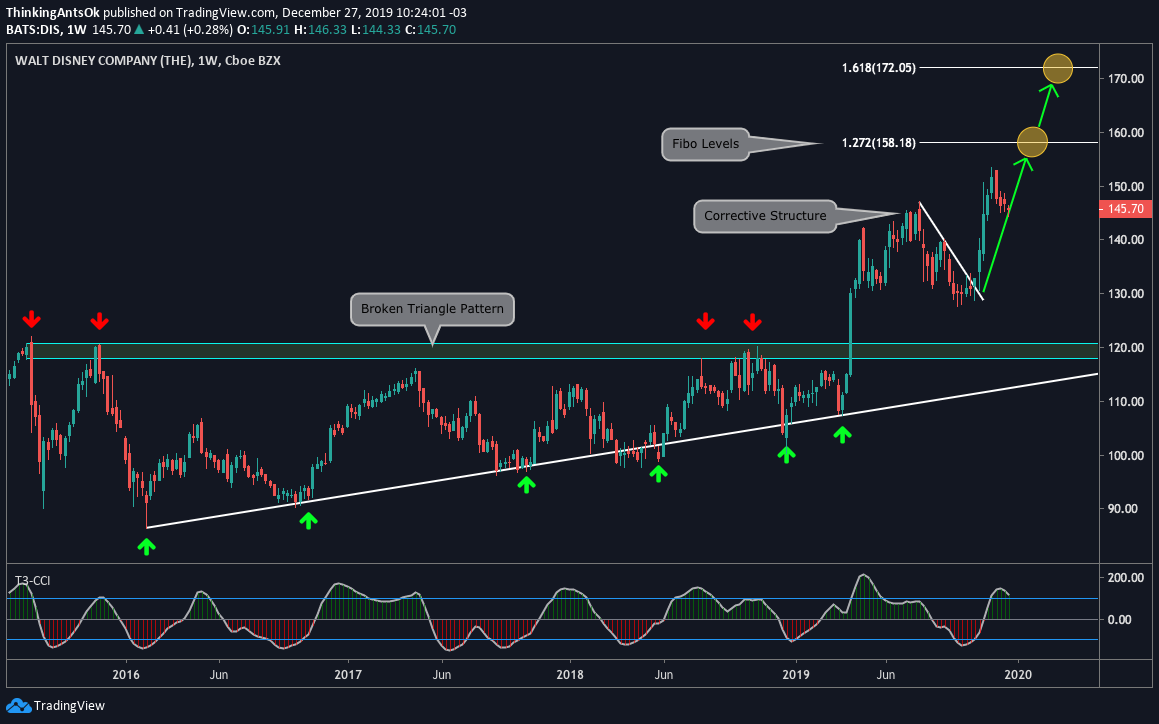1159x724 pixels.
Task: Click the 2020 time axis label
Action: click(x=1019, y=674)
